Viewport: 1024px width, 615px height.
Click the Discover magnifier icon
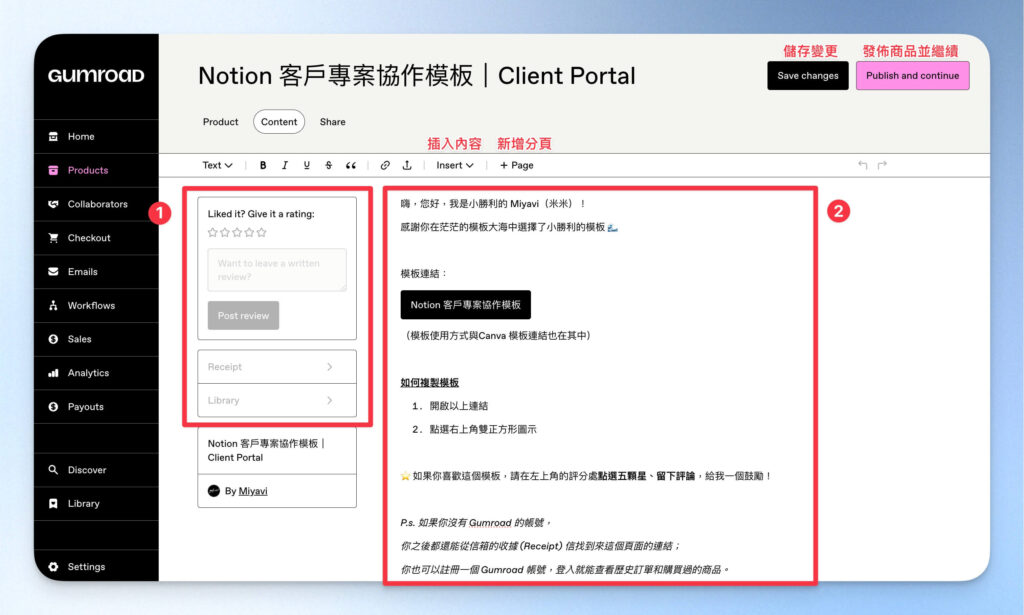click(x=54, y=470)
